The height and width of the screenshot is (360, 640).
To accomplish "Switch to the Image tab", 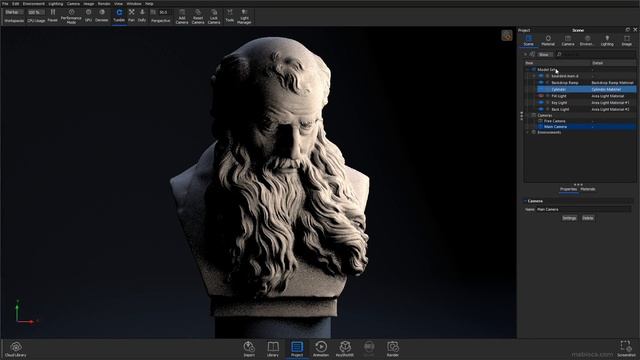I will tap(627, 40).
